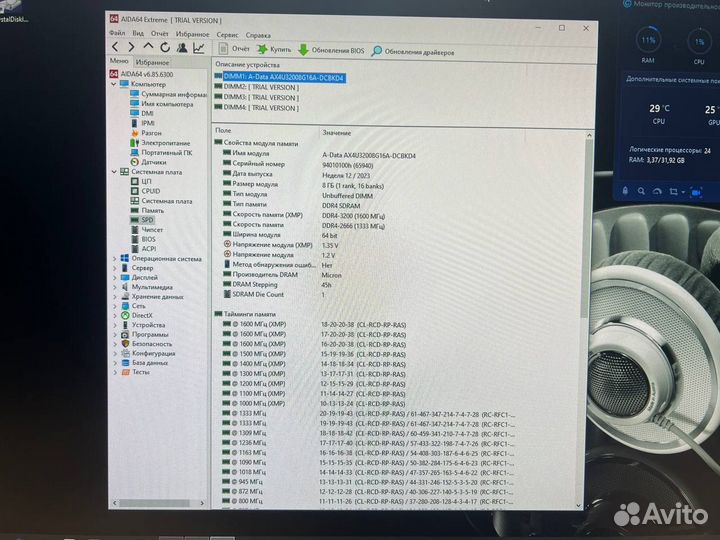The width and height of the screenshot is (720, 540).
Task: Open the Избранное menu in menu bar
Action: point(192,34)
